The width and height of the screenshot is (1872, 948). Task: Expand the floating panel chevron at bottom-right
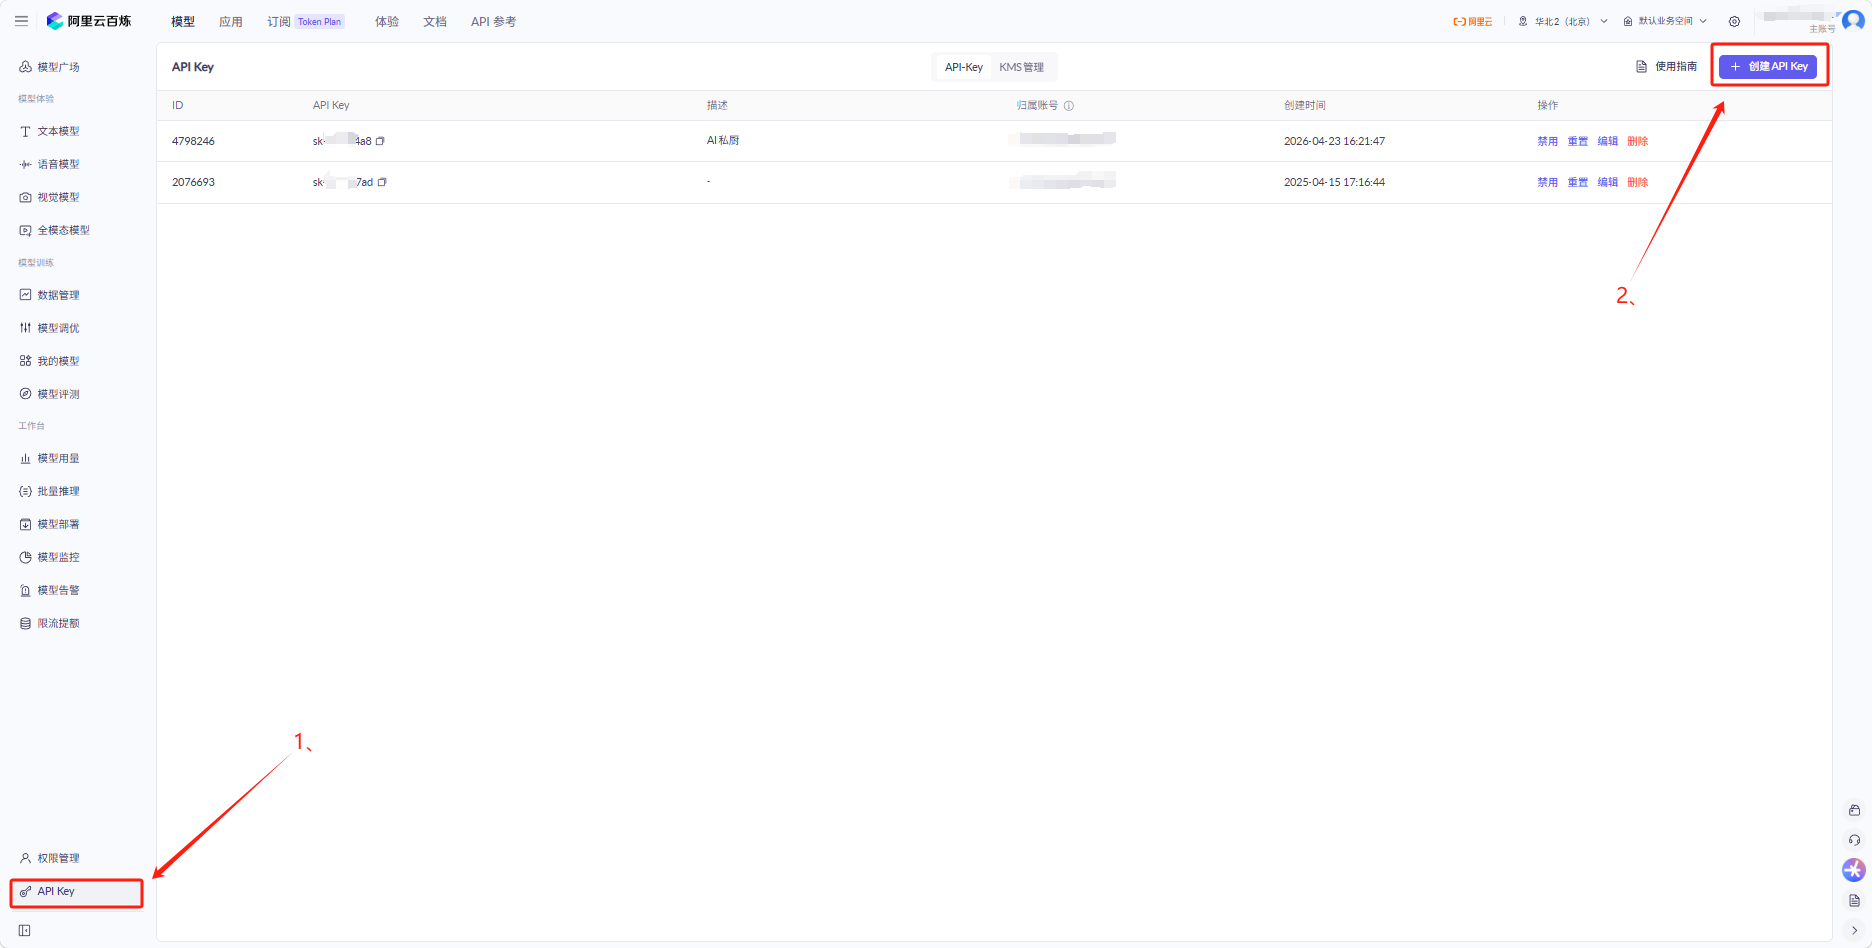1854,930
